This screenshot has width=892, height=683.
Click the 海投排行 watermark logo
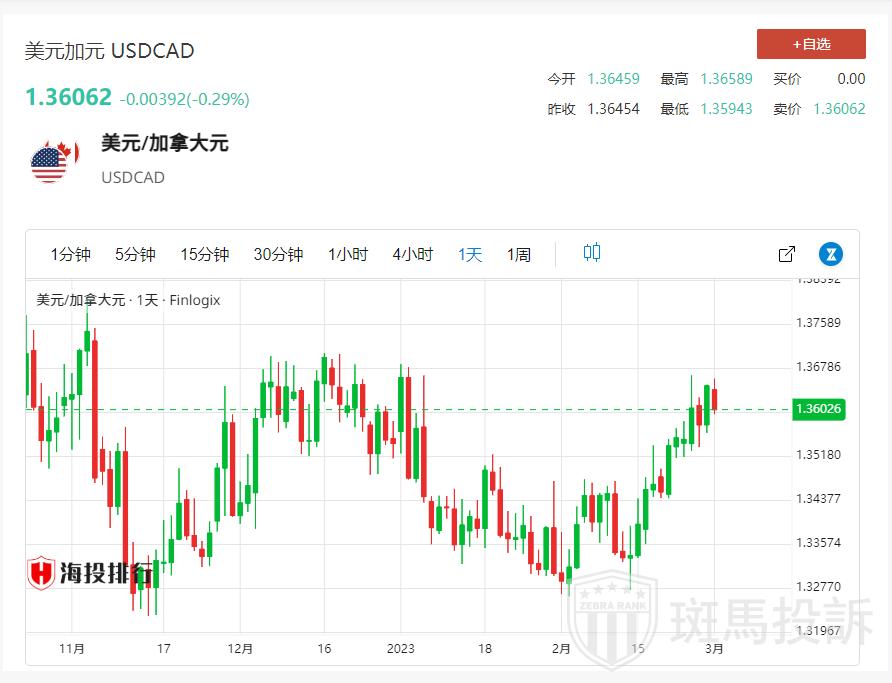[x=90, y=573]
